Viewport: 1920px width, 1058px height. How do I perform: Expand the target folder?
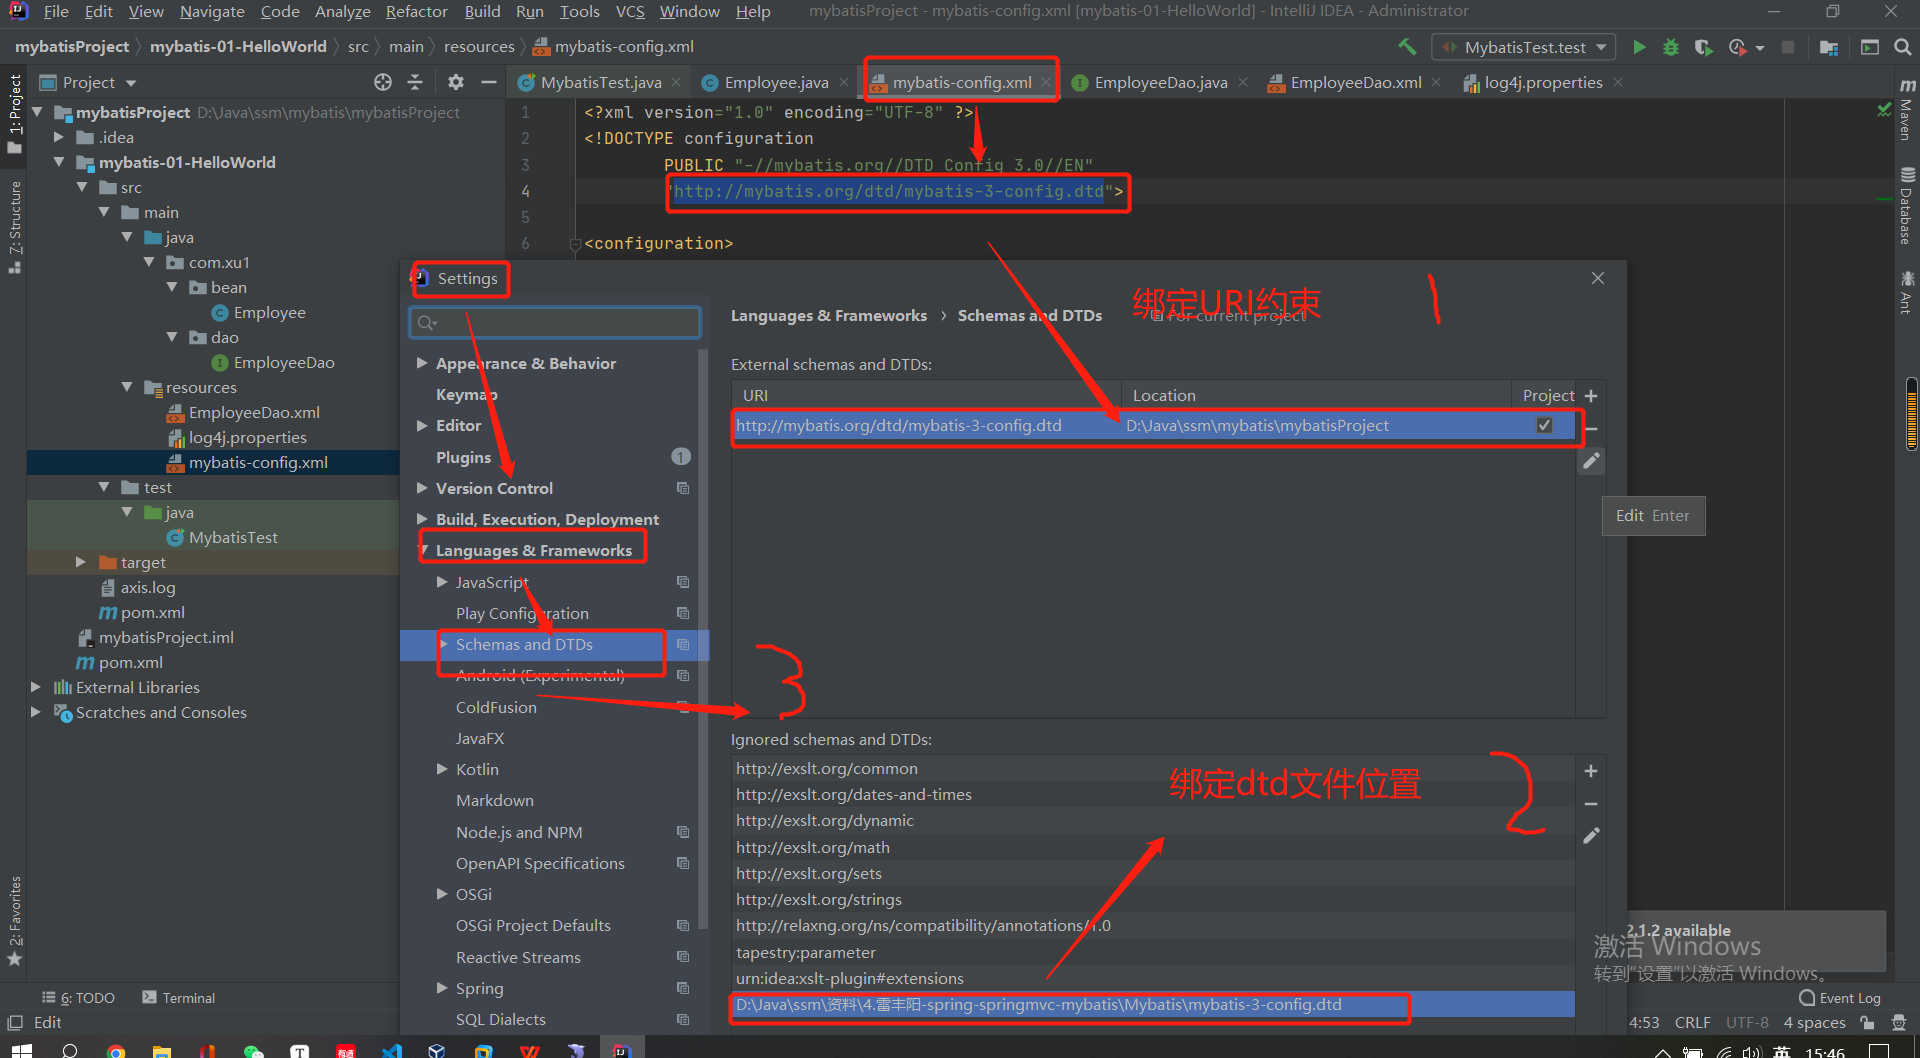82,562
